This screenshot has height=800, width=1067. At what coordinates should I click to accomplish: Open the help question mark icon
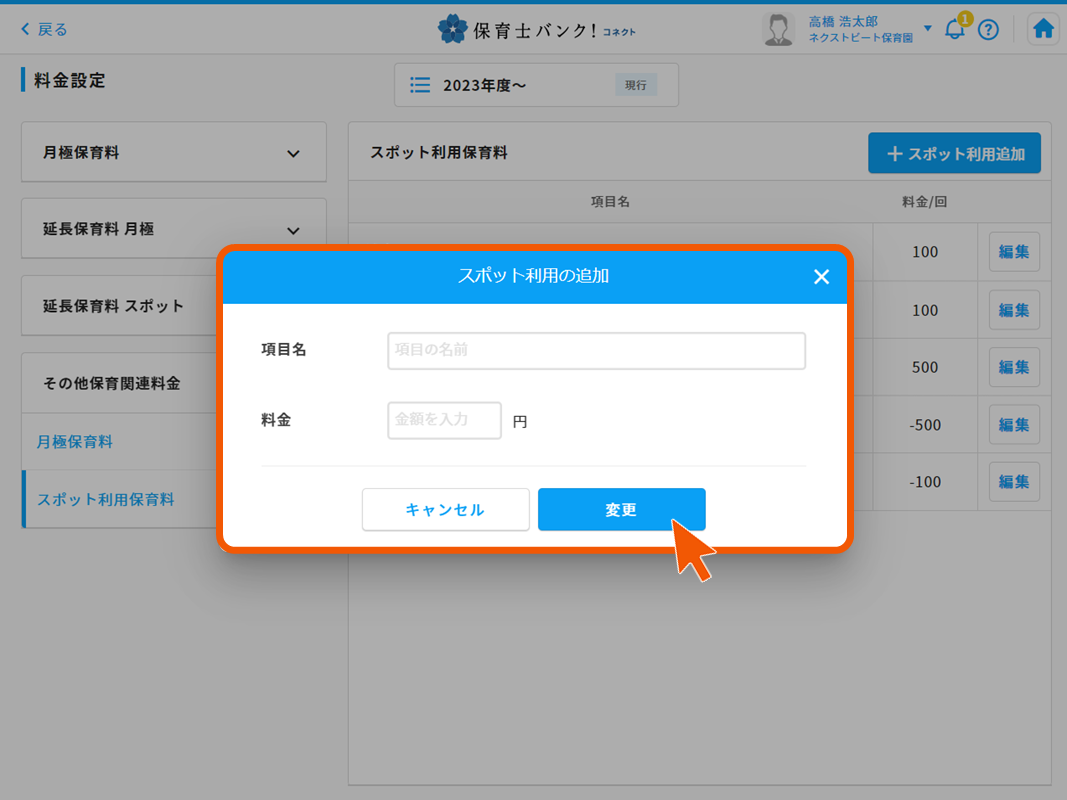click(988, 29)
